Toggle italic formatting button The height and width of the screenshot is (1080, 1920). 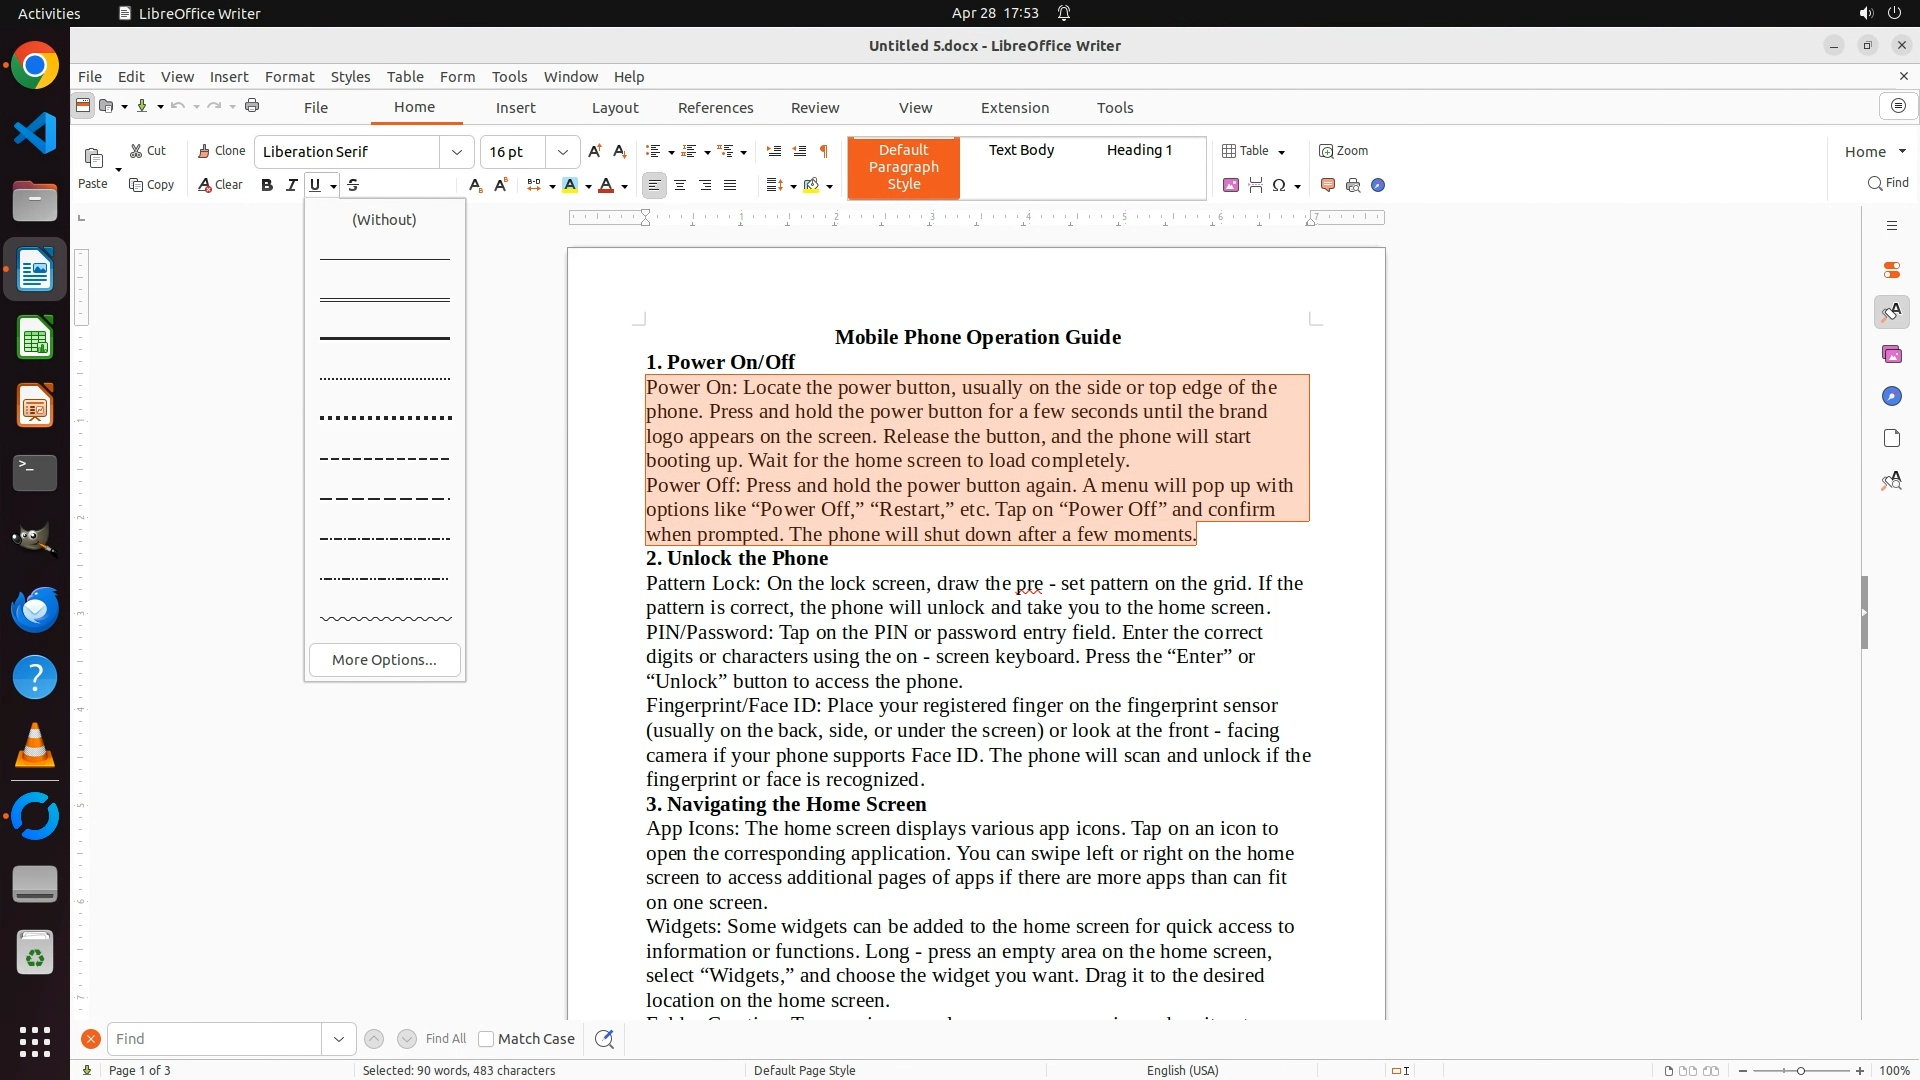[x=291, y=185]
